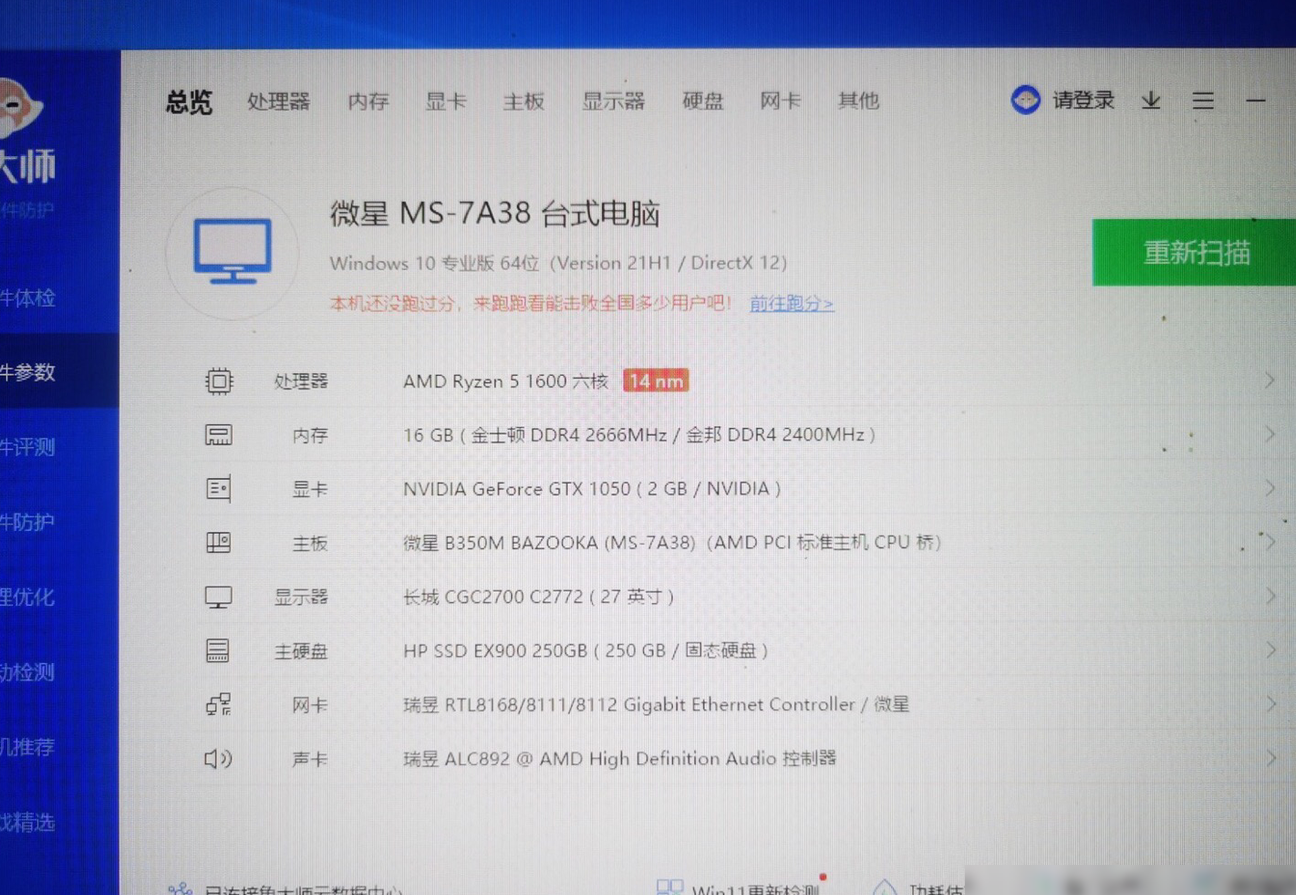Click the motherboard icon

pyautogui.click(x=218, y=543)
